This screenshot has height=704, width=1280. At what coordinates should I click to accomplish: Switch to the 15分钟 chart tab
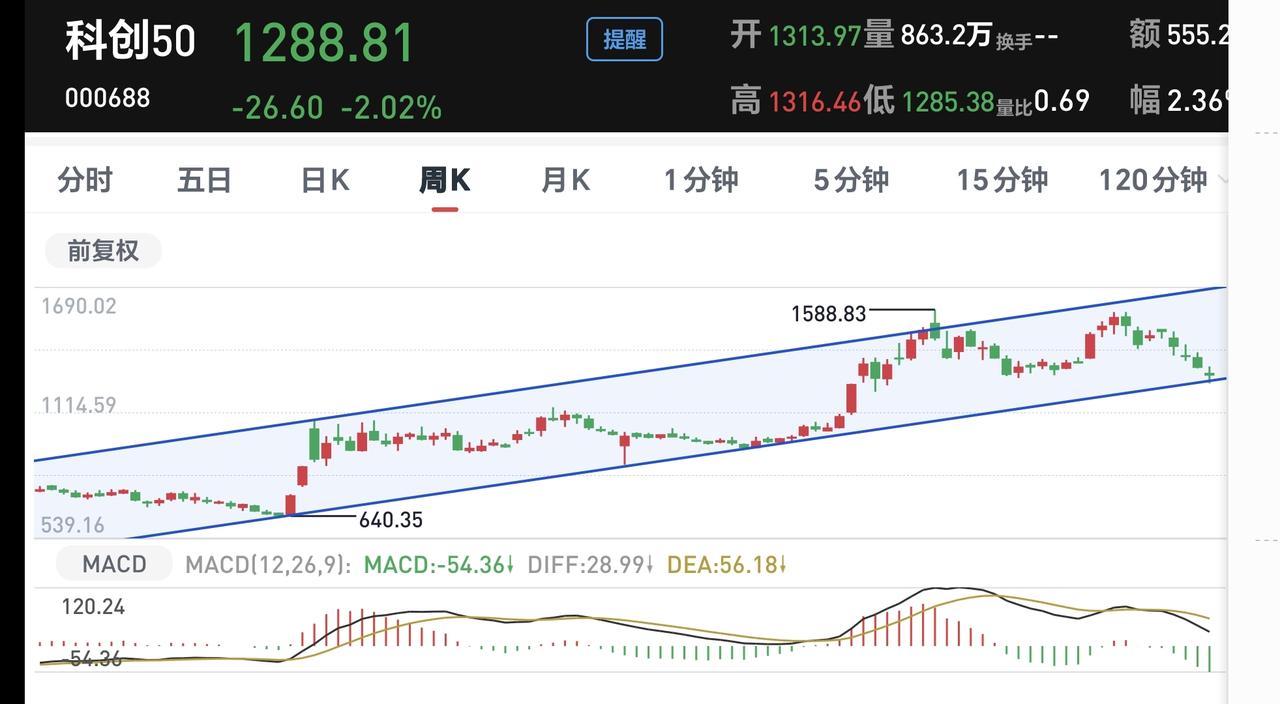pos(1002,180)
